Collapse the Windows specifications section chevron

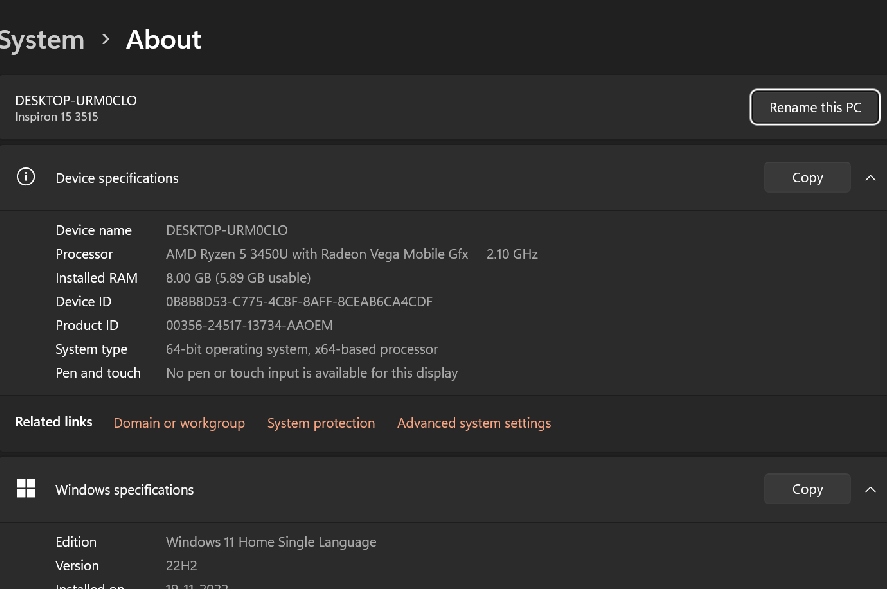(x=870, y=489)
